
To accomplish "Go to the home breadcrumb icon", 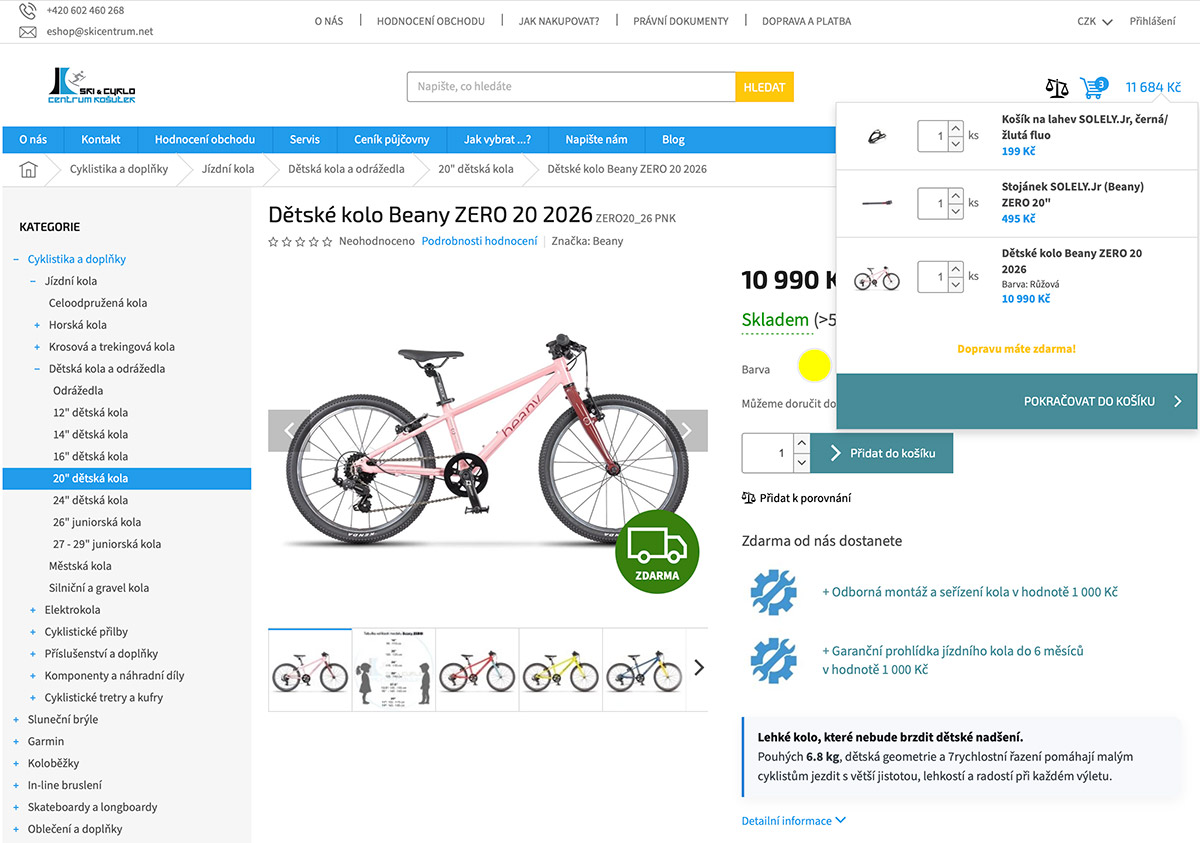I will (28, 169).
